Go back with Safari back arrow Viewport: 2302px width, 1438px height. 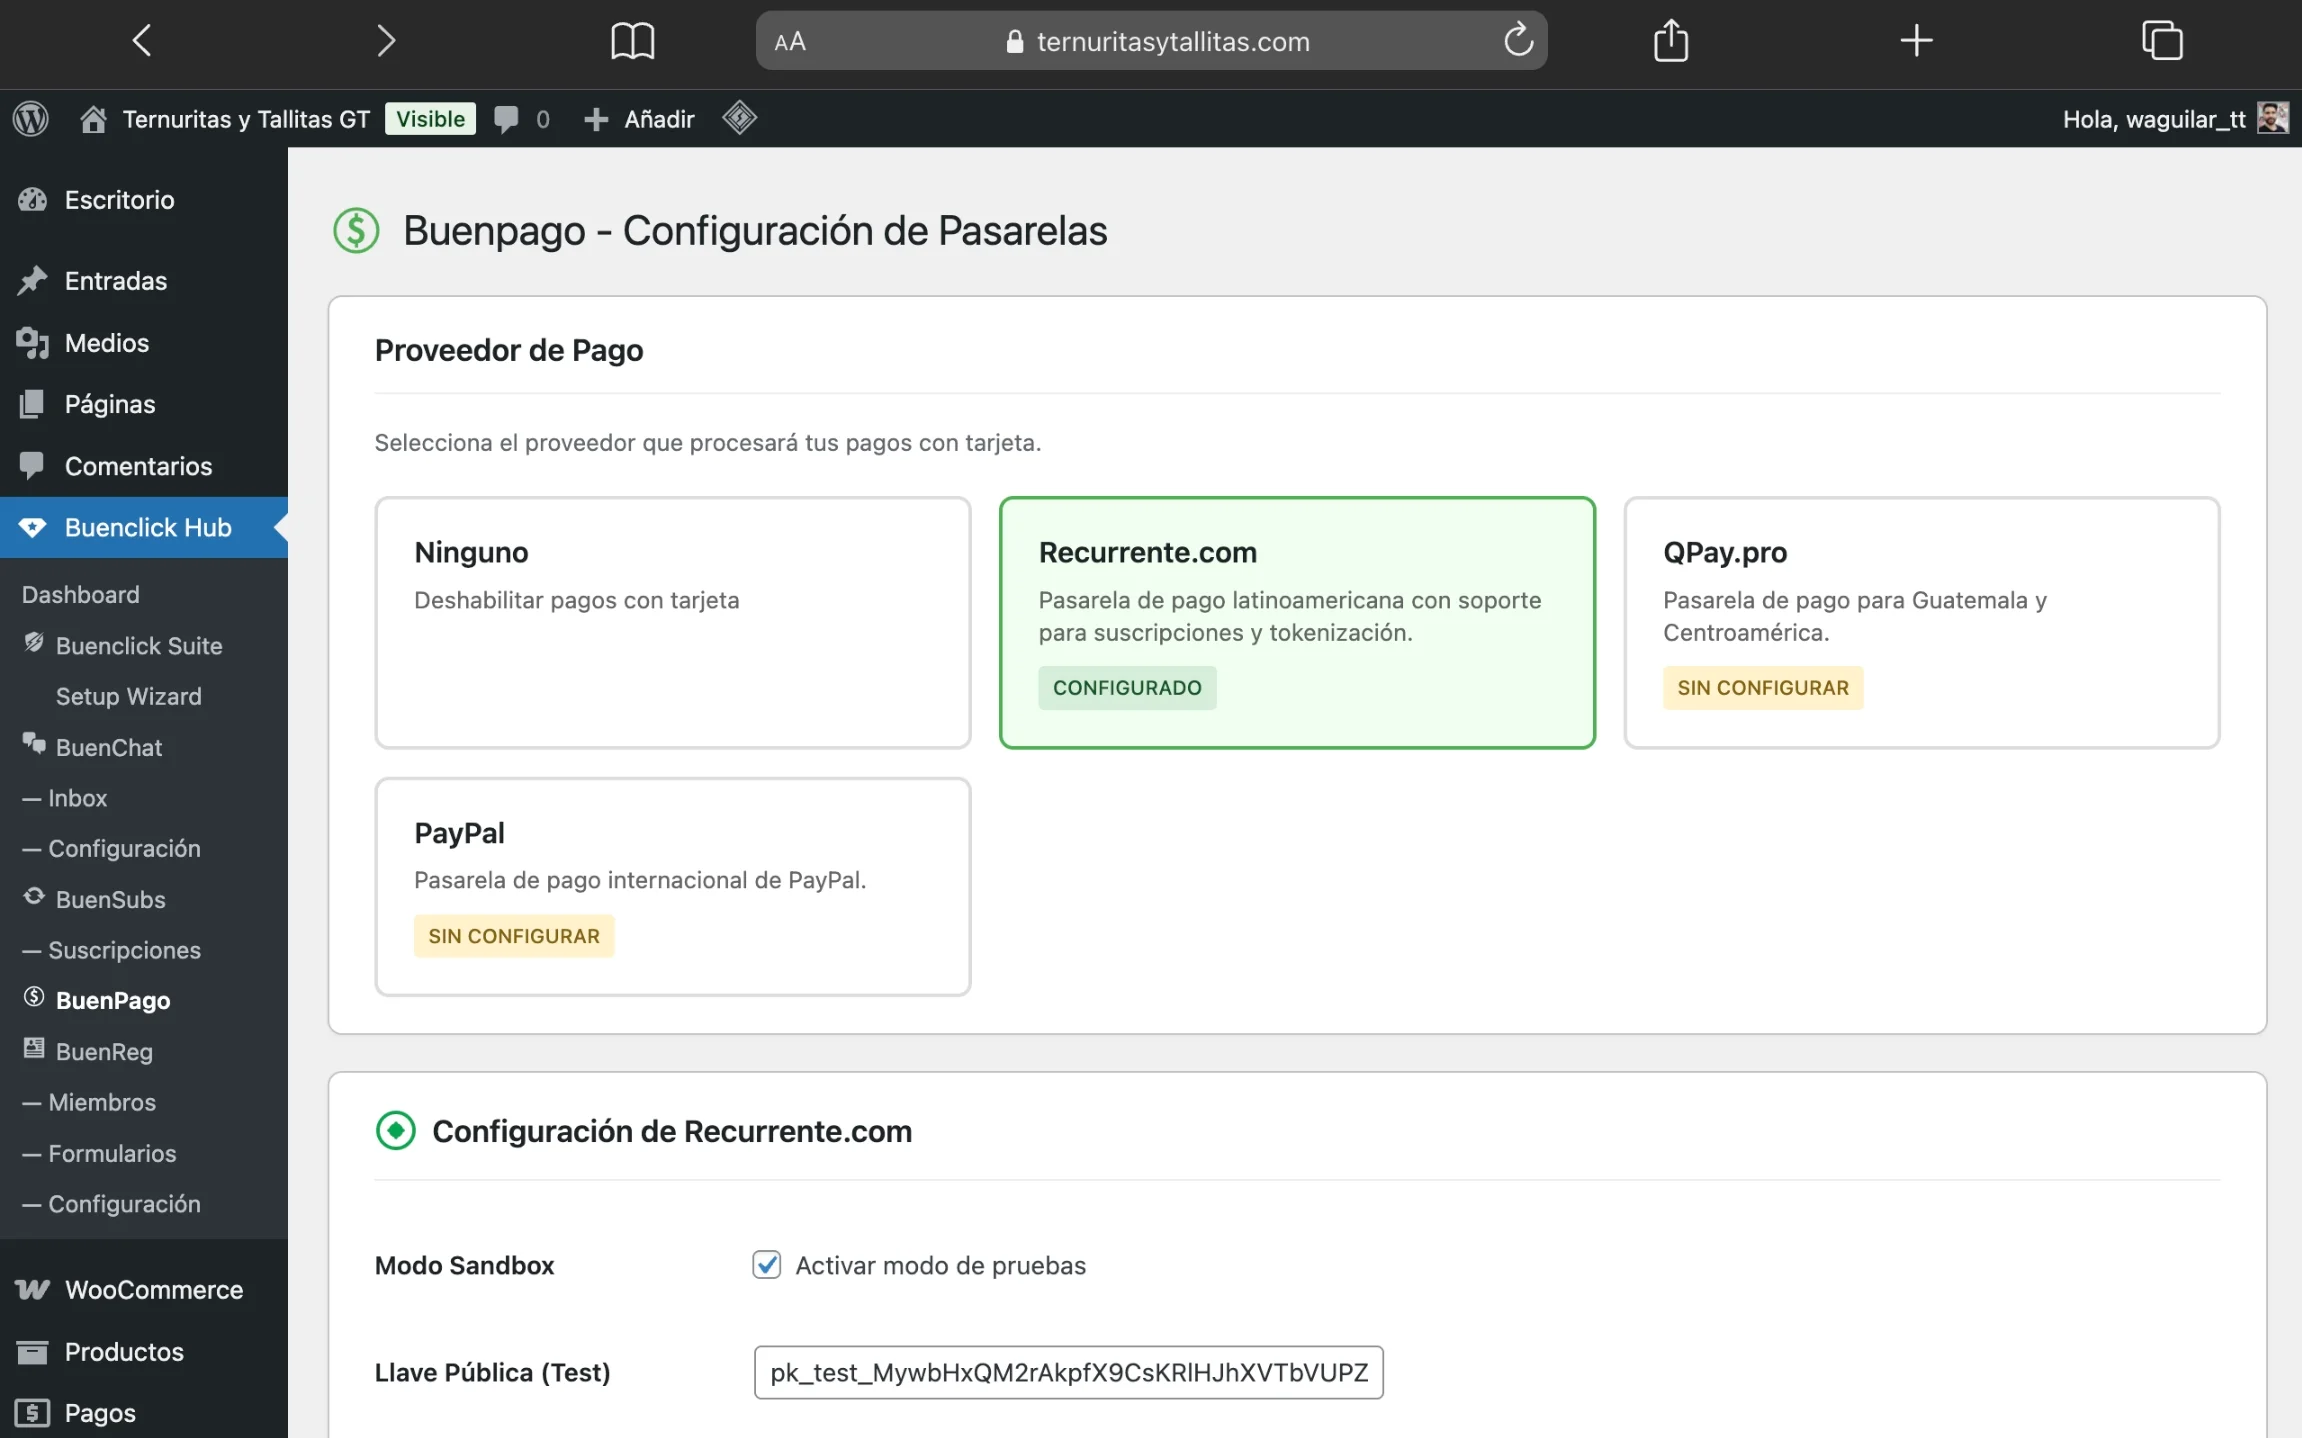click(x=142, y=41)
